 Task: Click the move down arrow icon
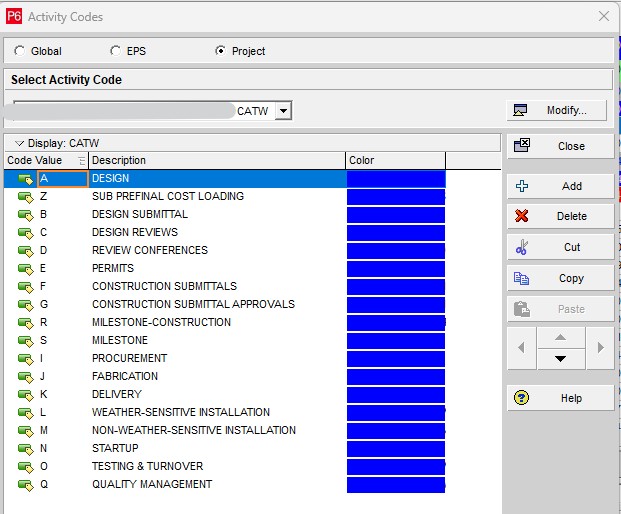point(561,358)
